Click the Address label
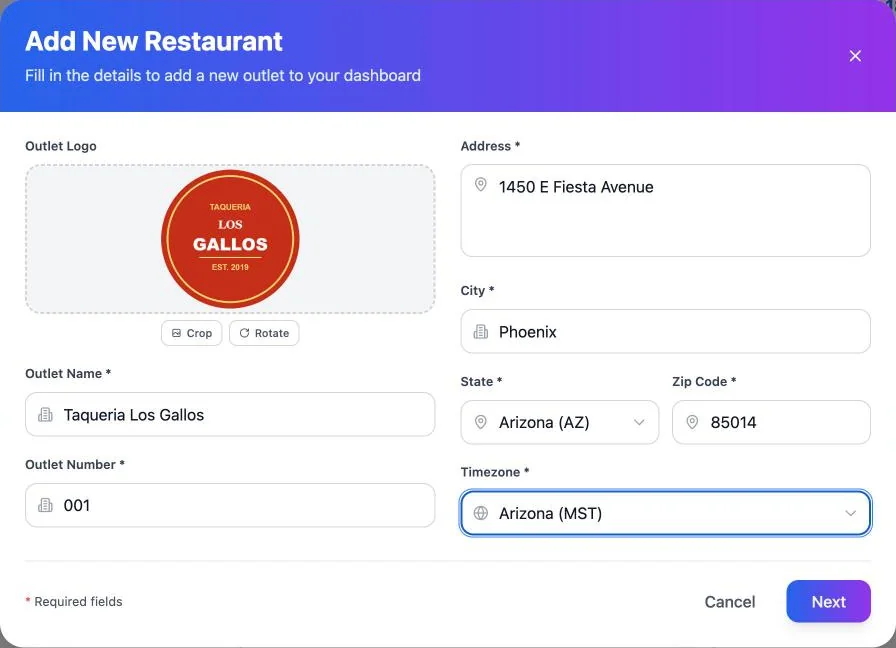896x648 pixels. 490,146
